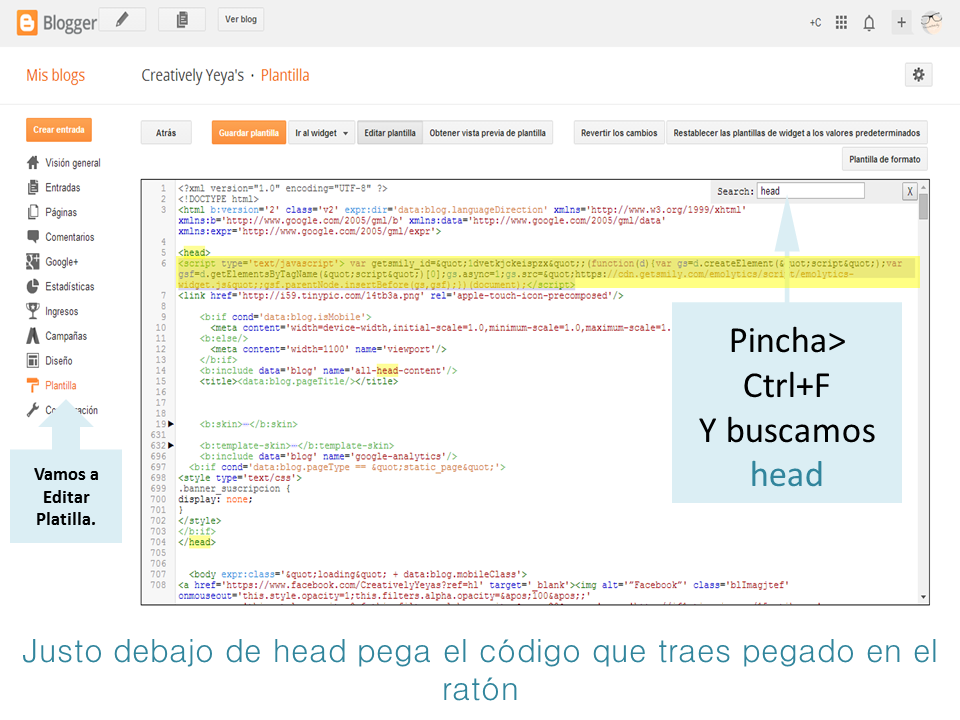
Task: Open Estadísticas in sidebar
Action: (x=70, y=287)
